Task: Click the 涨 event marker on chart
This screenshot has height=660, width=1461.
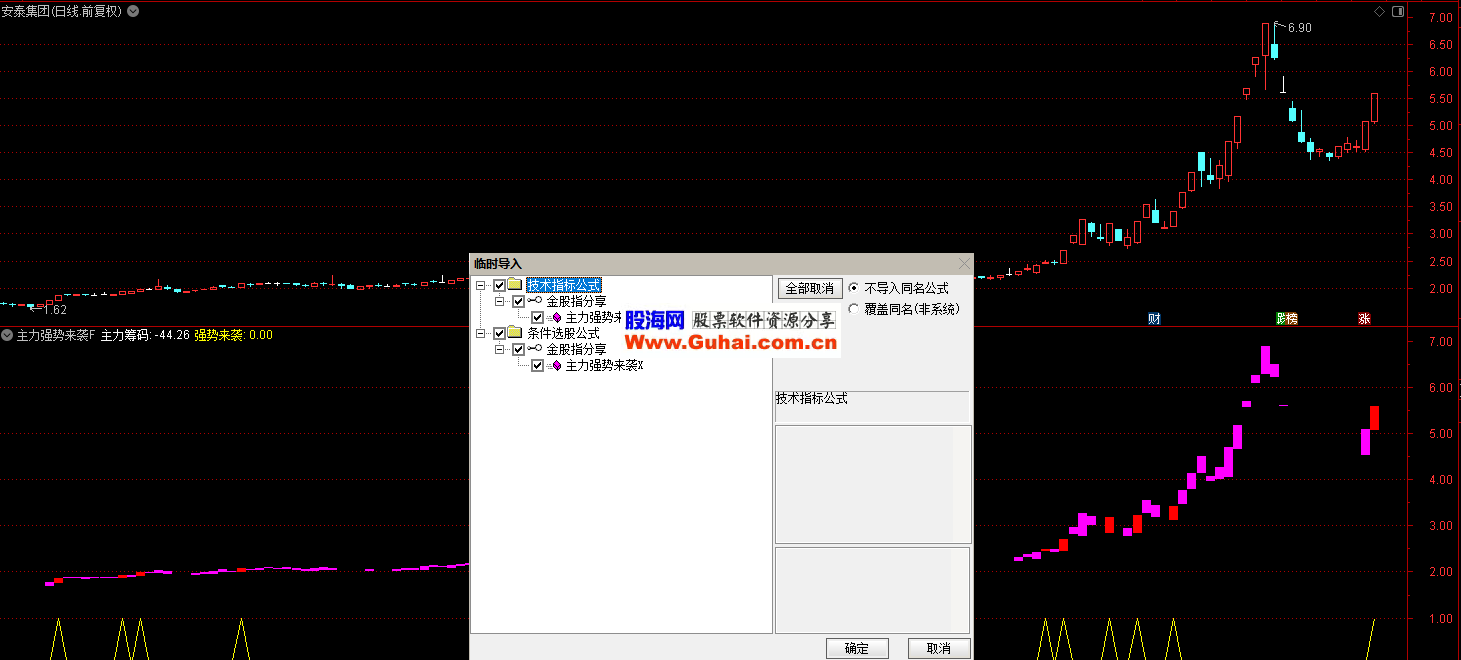Action: pos(1364,319)
